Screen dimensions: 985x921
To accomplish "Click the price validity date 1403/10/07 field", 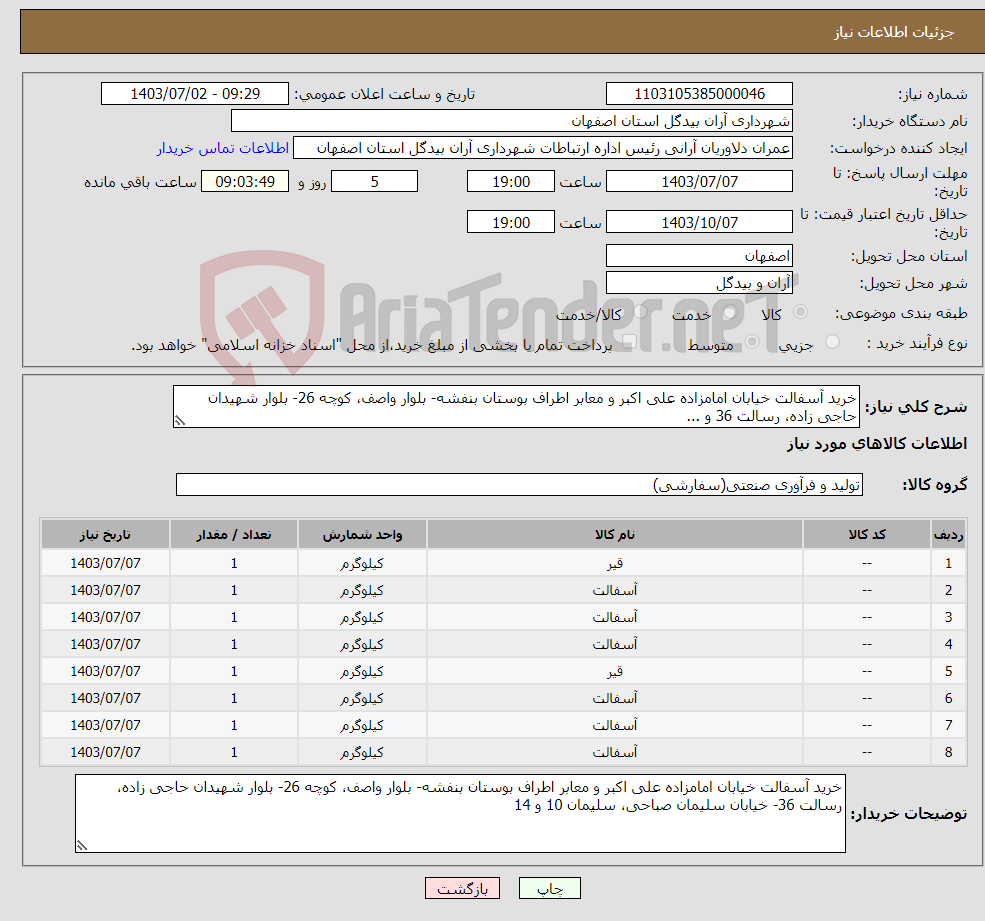I will coord(699,222).
